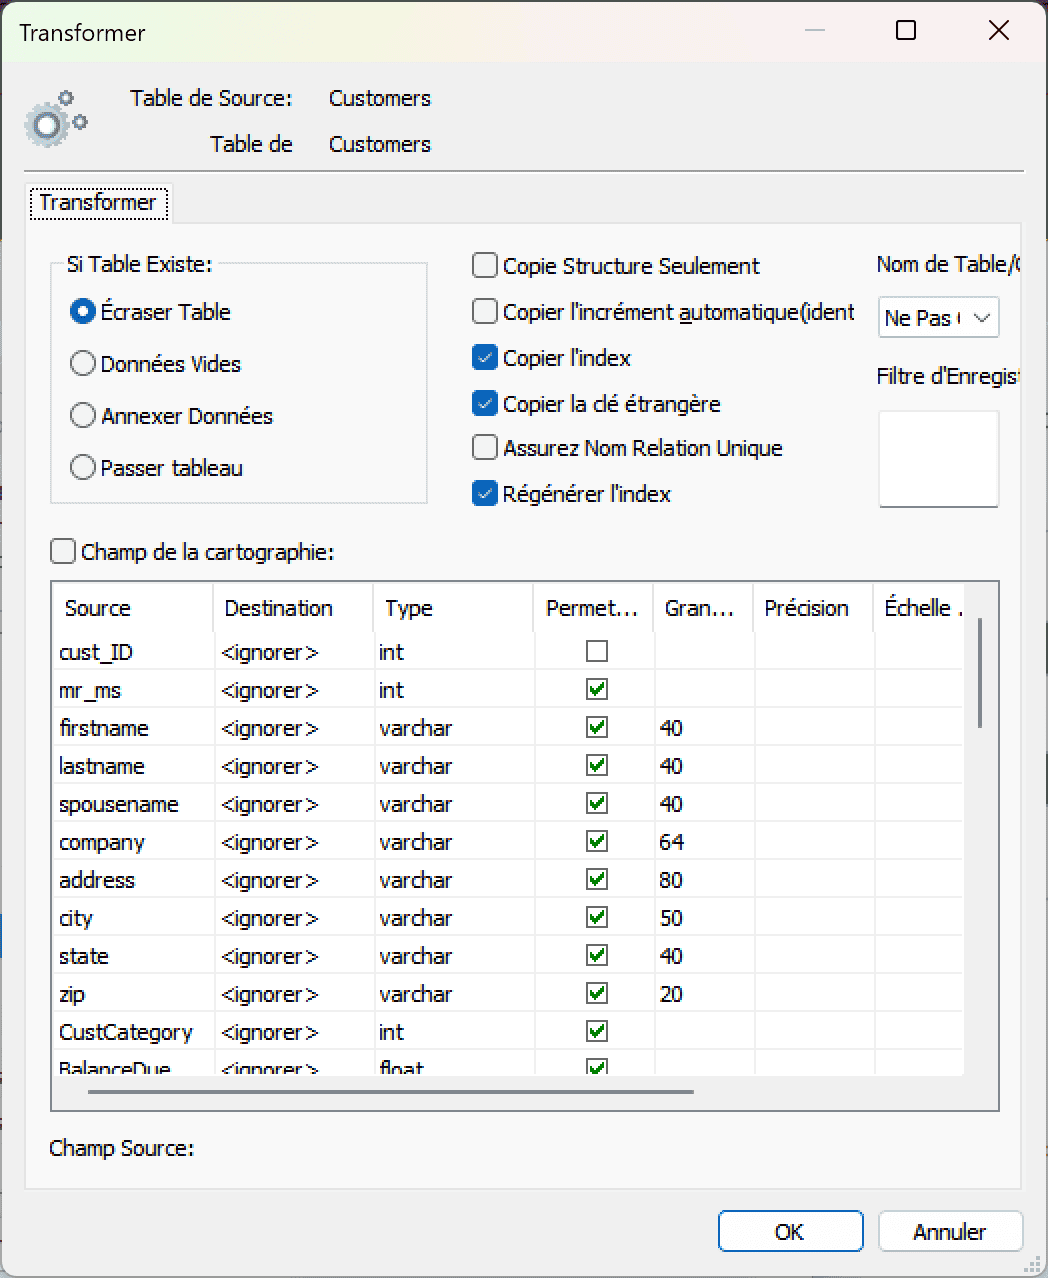
Task: Choose the Données Vides radio option
Action: coord(83,364)
